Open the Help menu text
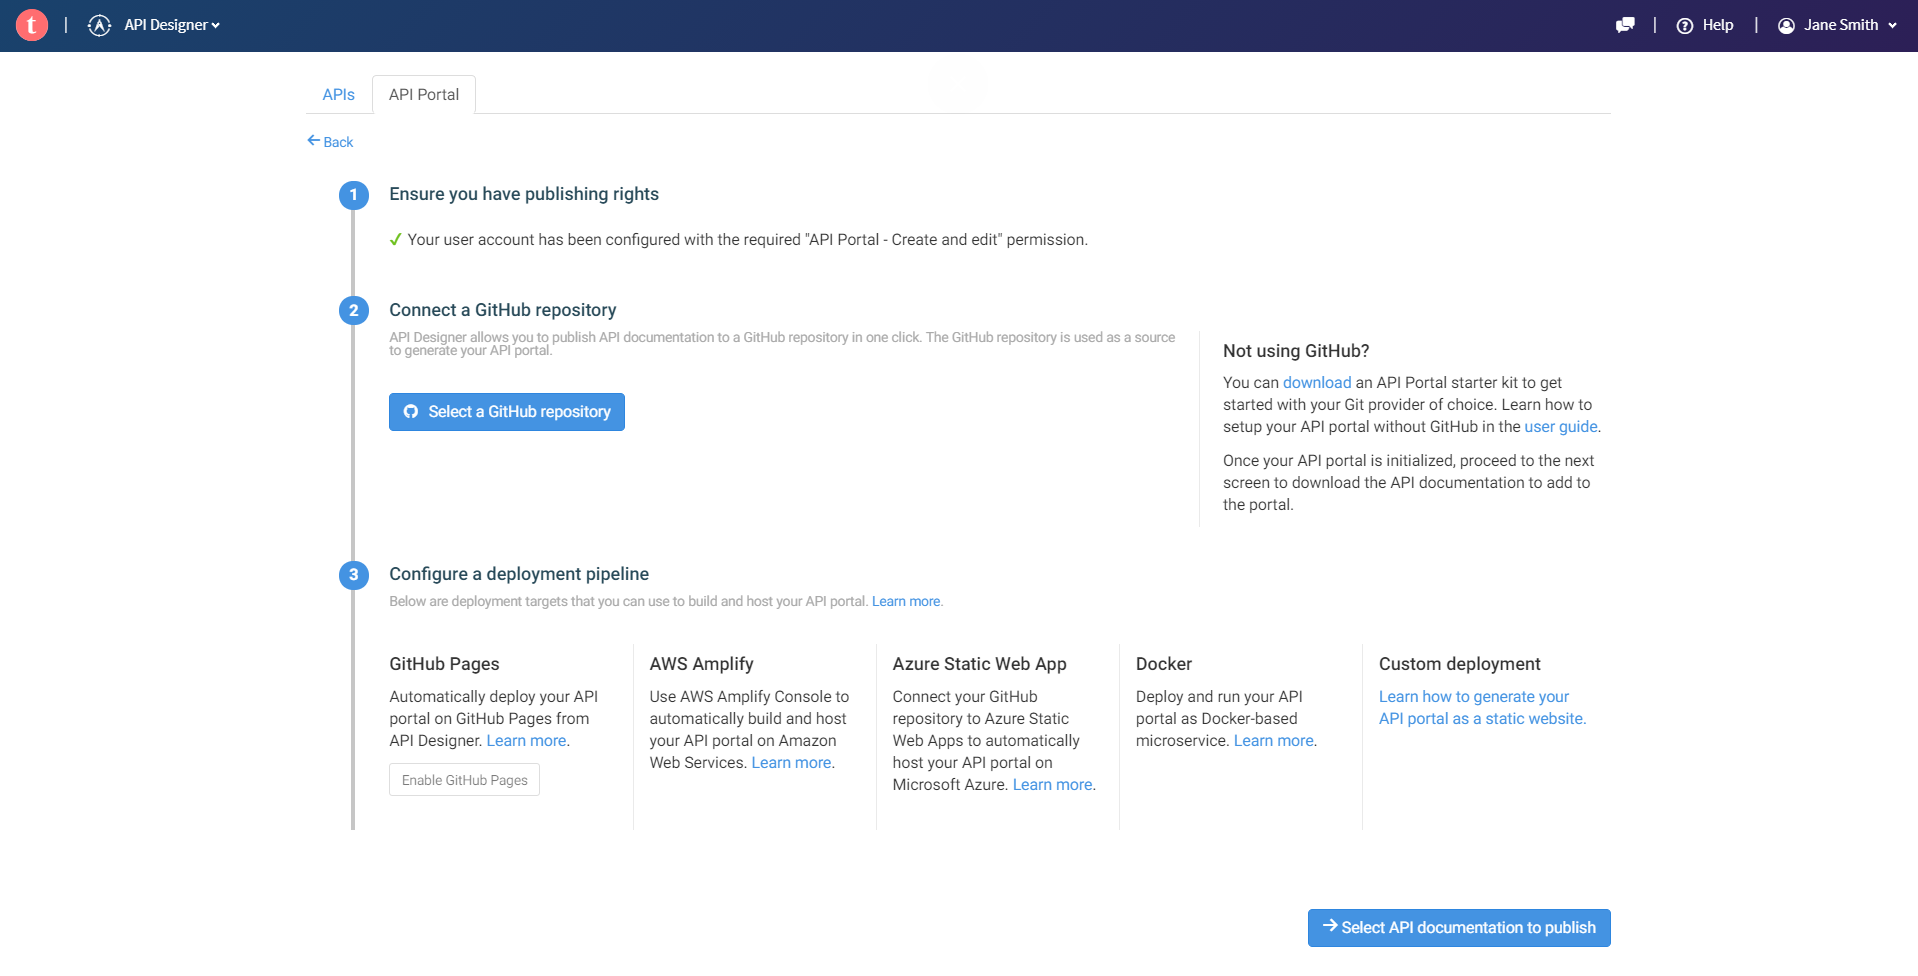 click(1718, 25)
